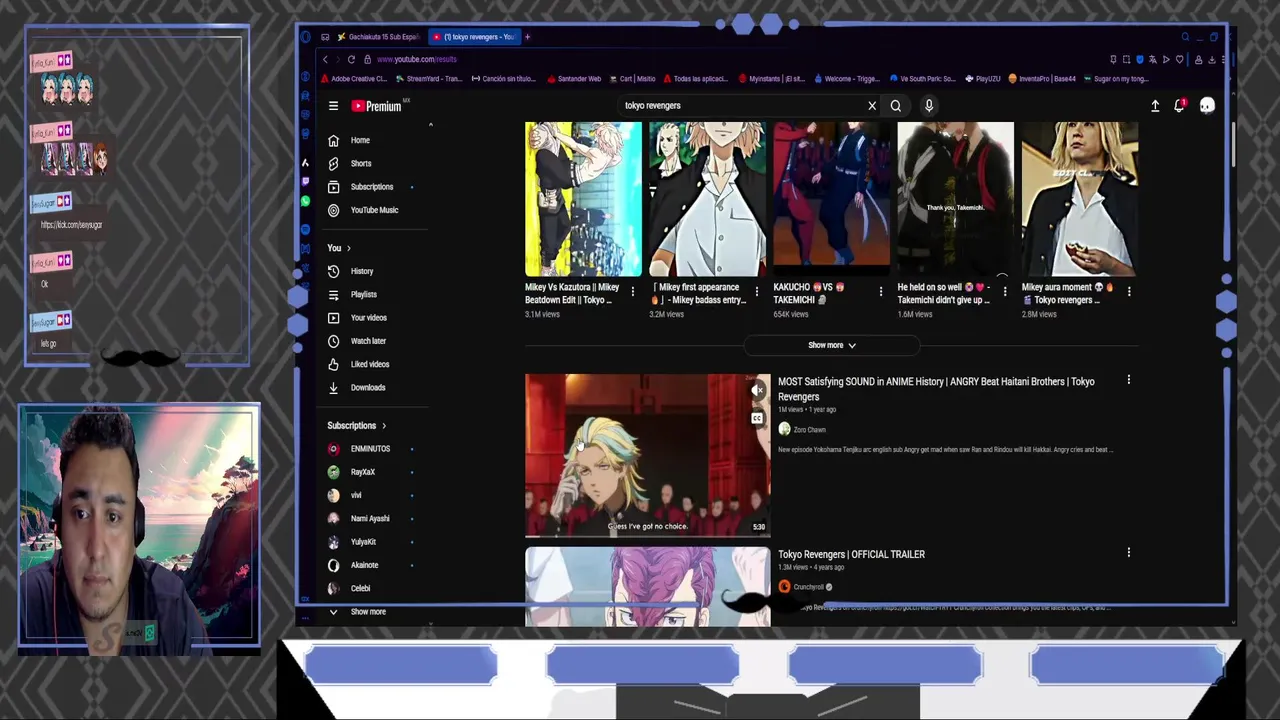The image size is (1280, 720).
Task: Open MOST Satisfying SOUND in ANIME video title
Action: tap(936, 389)
